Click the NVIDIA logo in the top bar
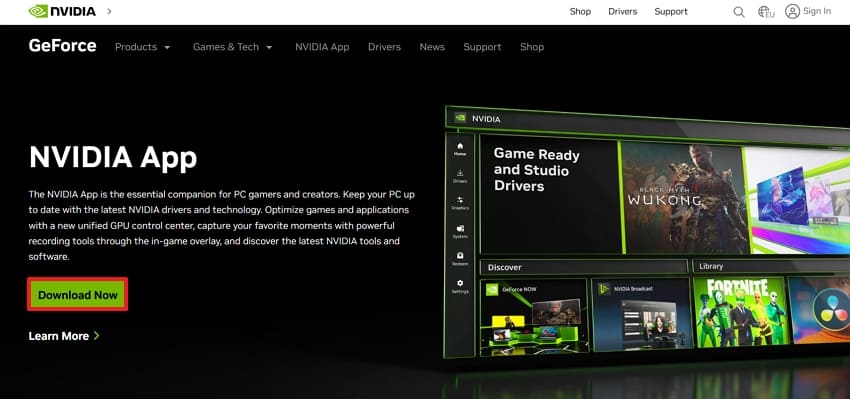The height and width of the screenshot is (399, 850). tap(62, 11)
